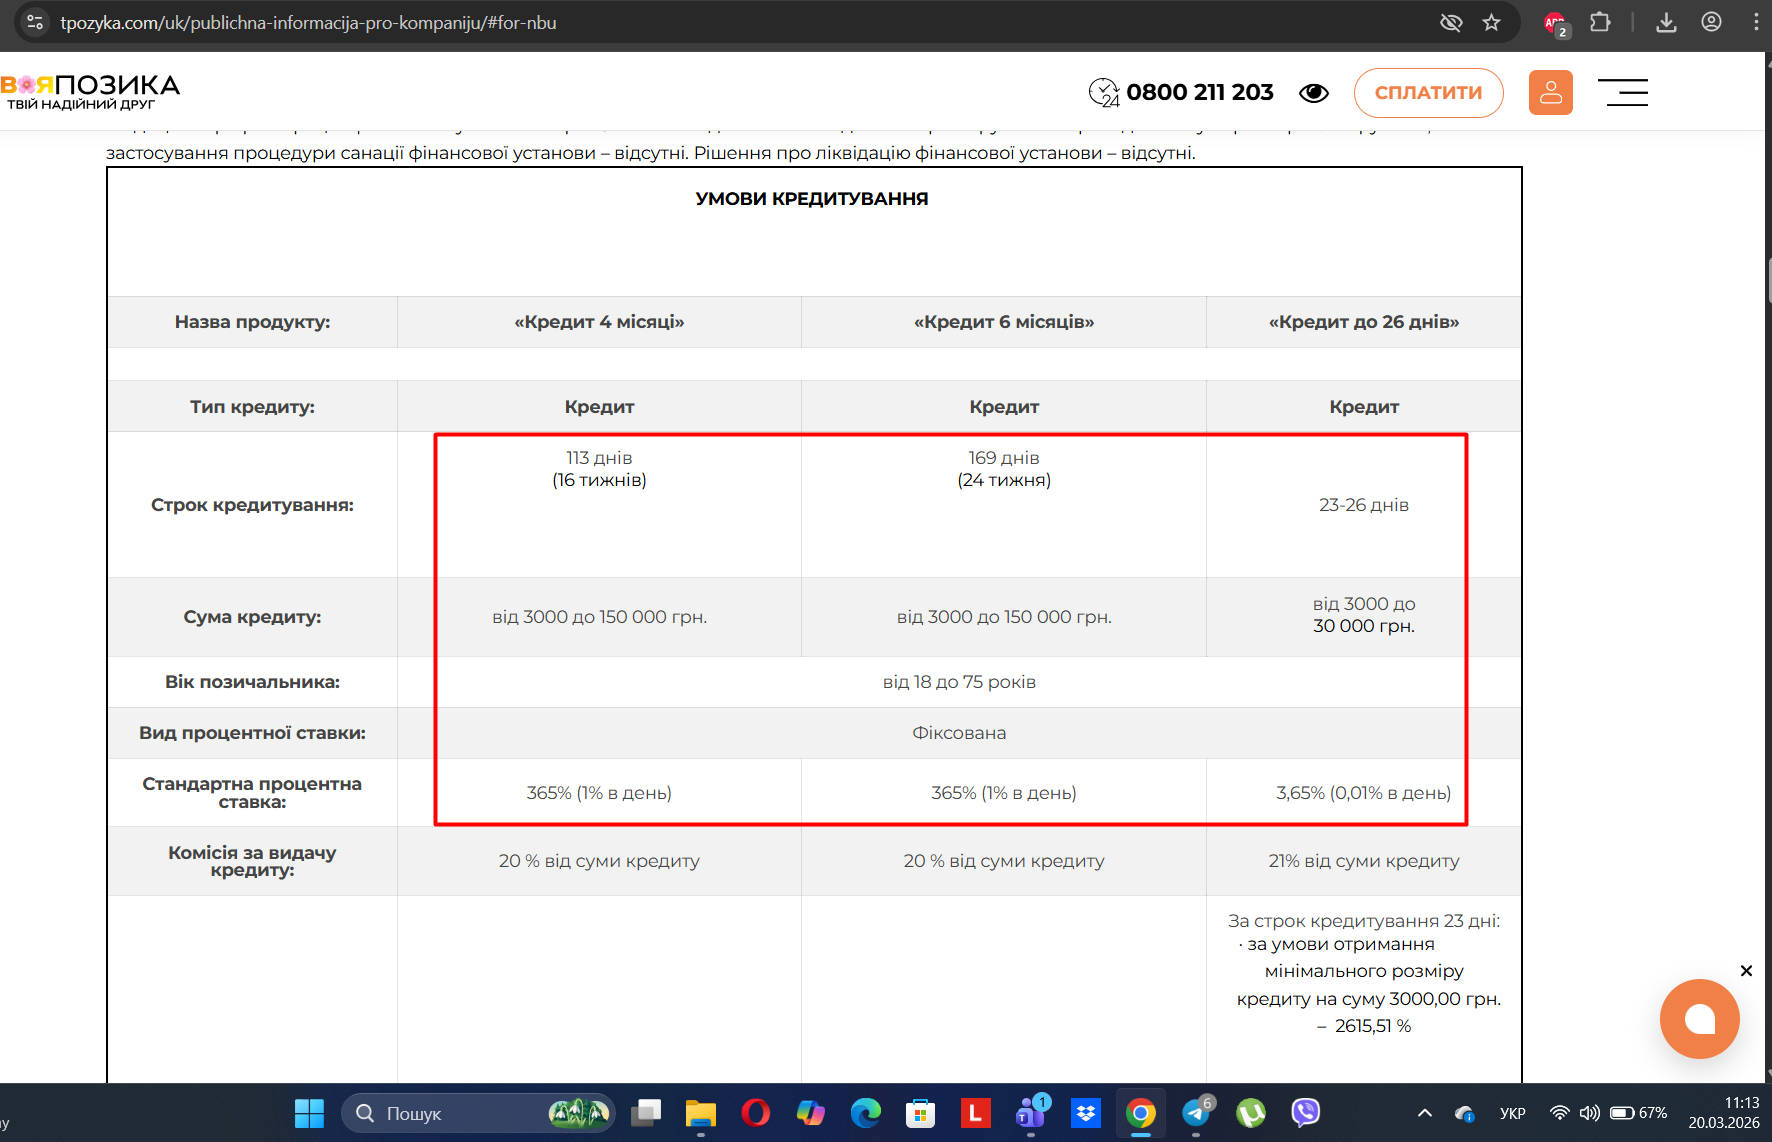Click the 24-hour phone support icon
The image size is (1772, 1142).
click(1104, 92)
